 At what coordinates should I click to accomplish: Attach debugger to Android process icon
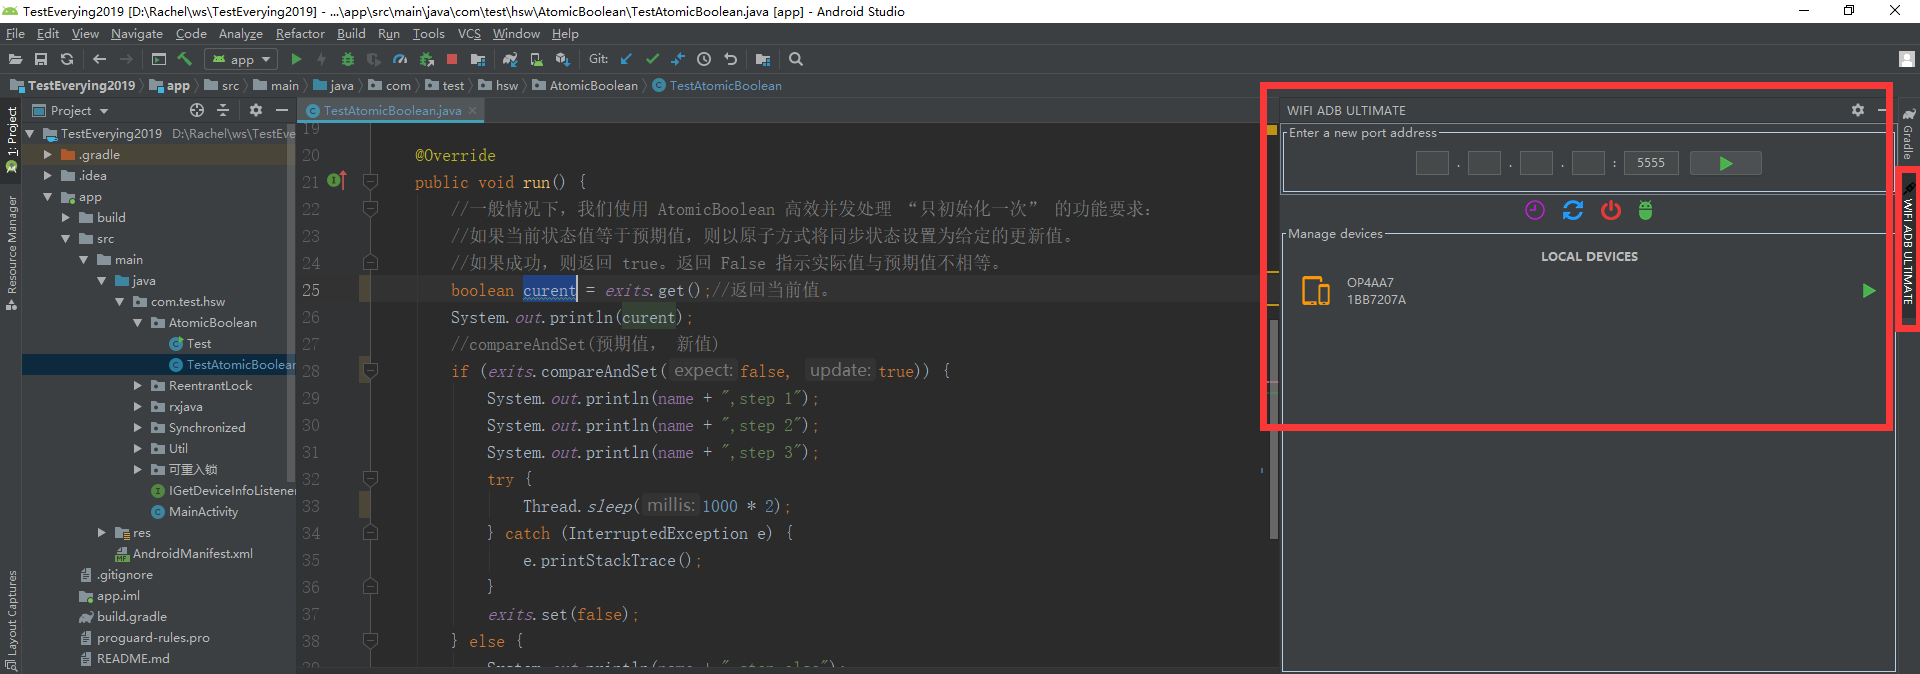click(x=426, y=59)
